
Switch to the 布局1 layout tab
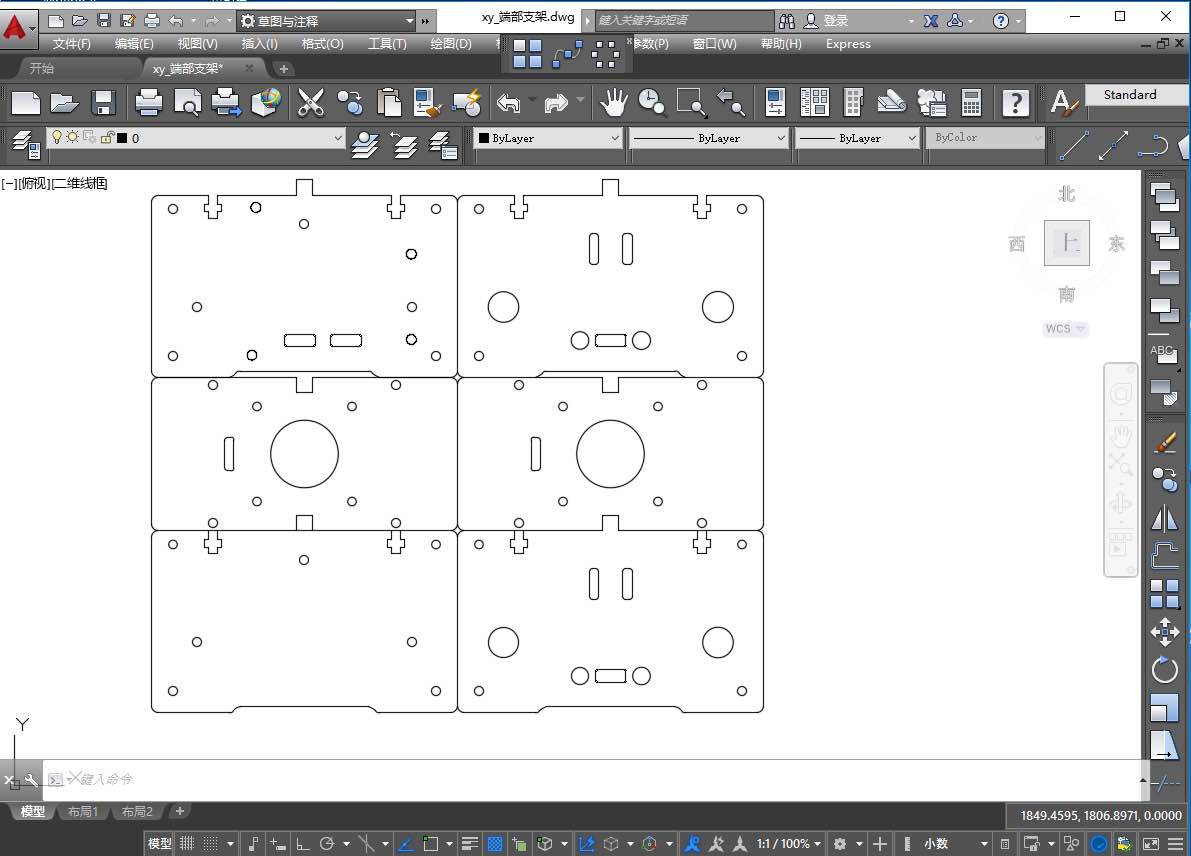point(83,811)
